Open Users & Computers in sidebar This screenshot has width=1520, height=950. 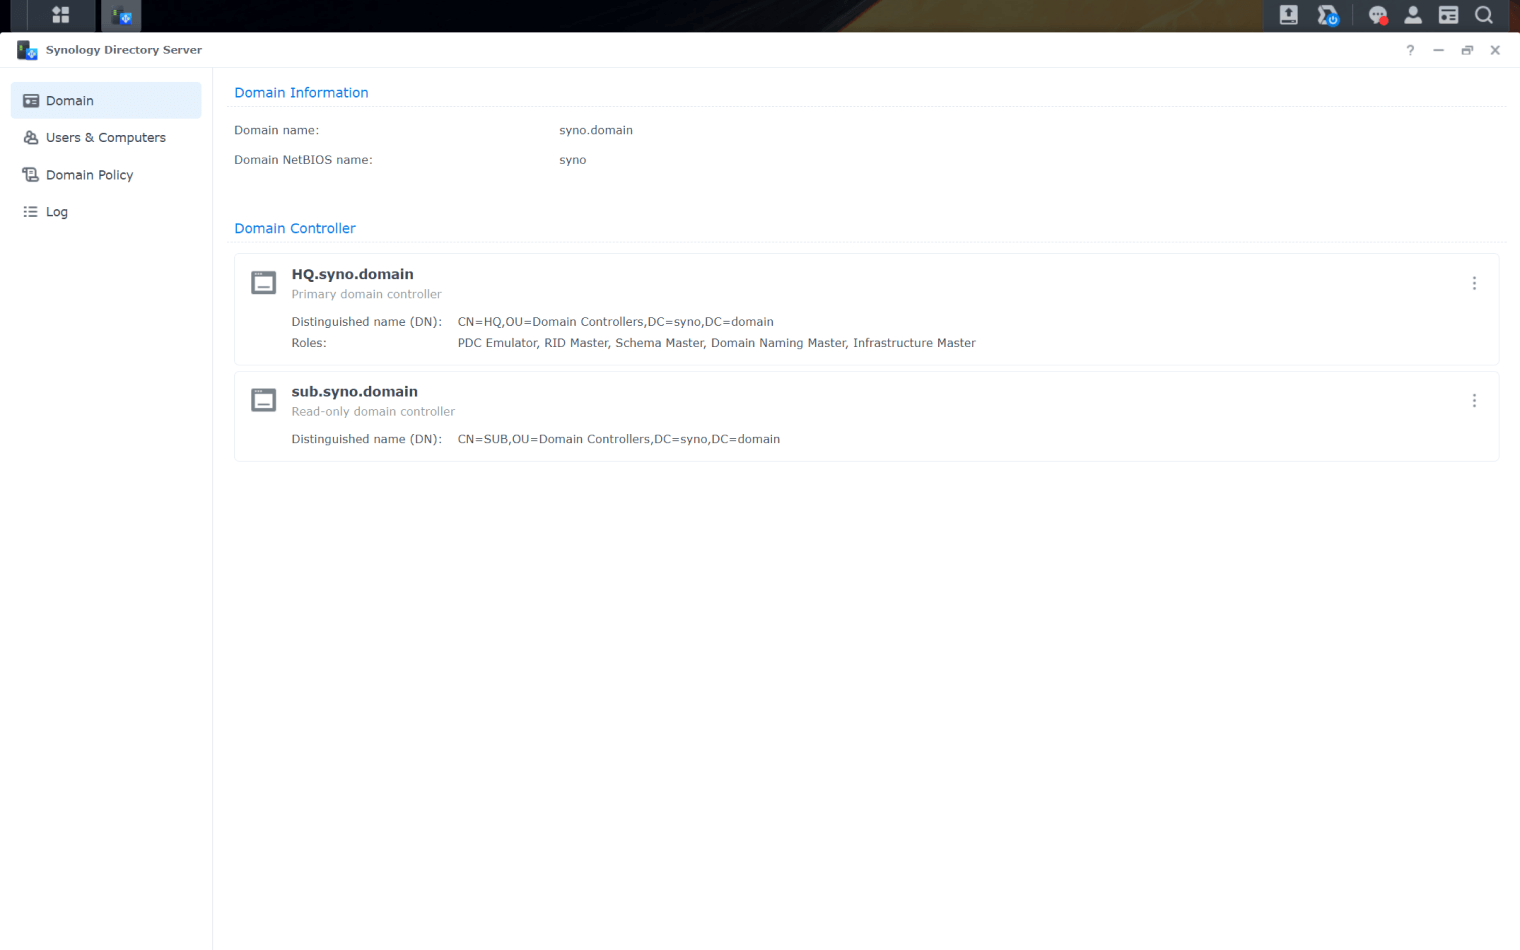pyautogui.click(x=106, y=138)
